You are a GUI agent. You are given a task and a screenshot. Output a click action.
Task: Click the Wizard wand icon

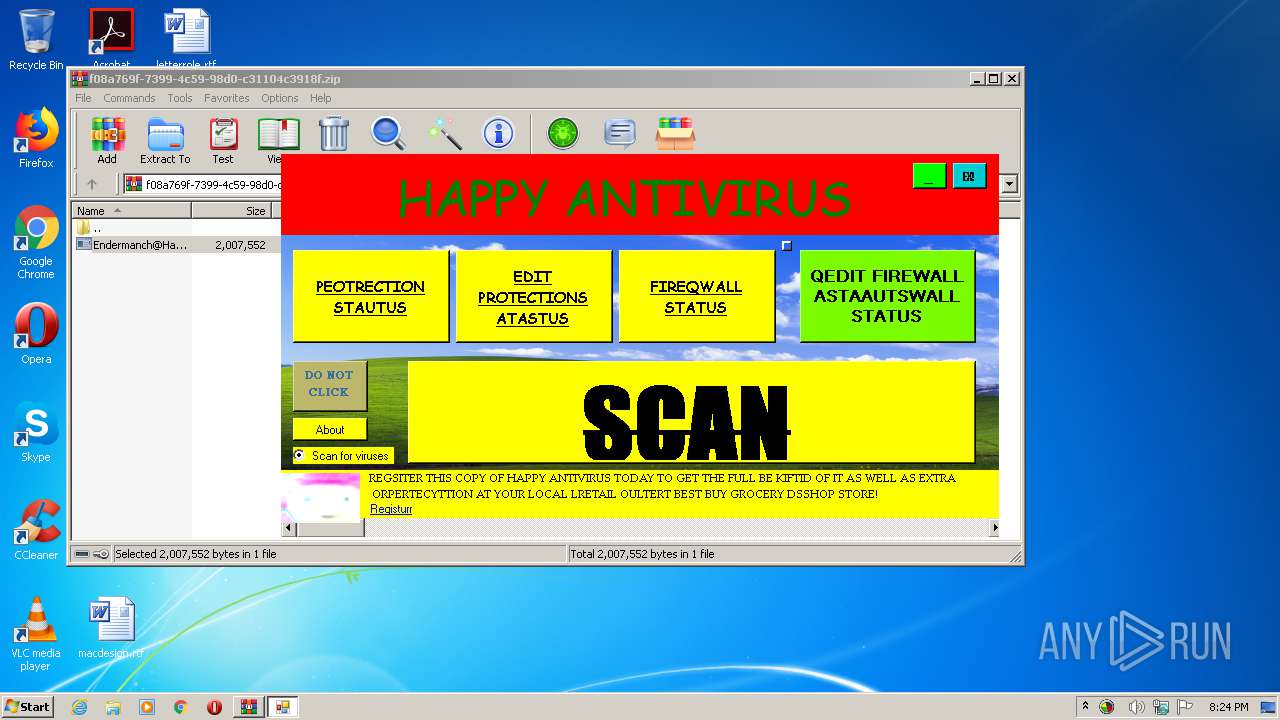pyautogui.click(x=444, y=134)
